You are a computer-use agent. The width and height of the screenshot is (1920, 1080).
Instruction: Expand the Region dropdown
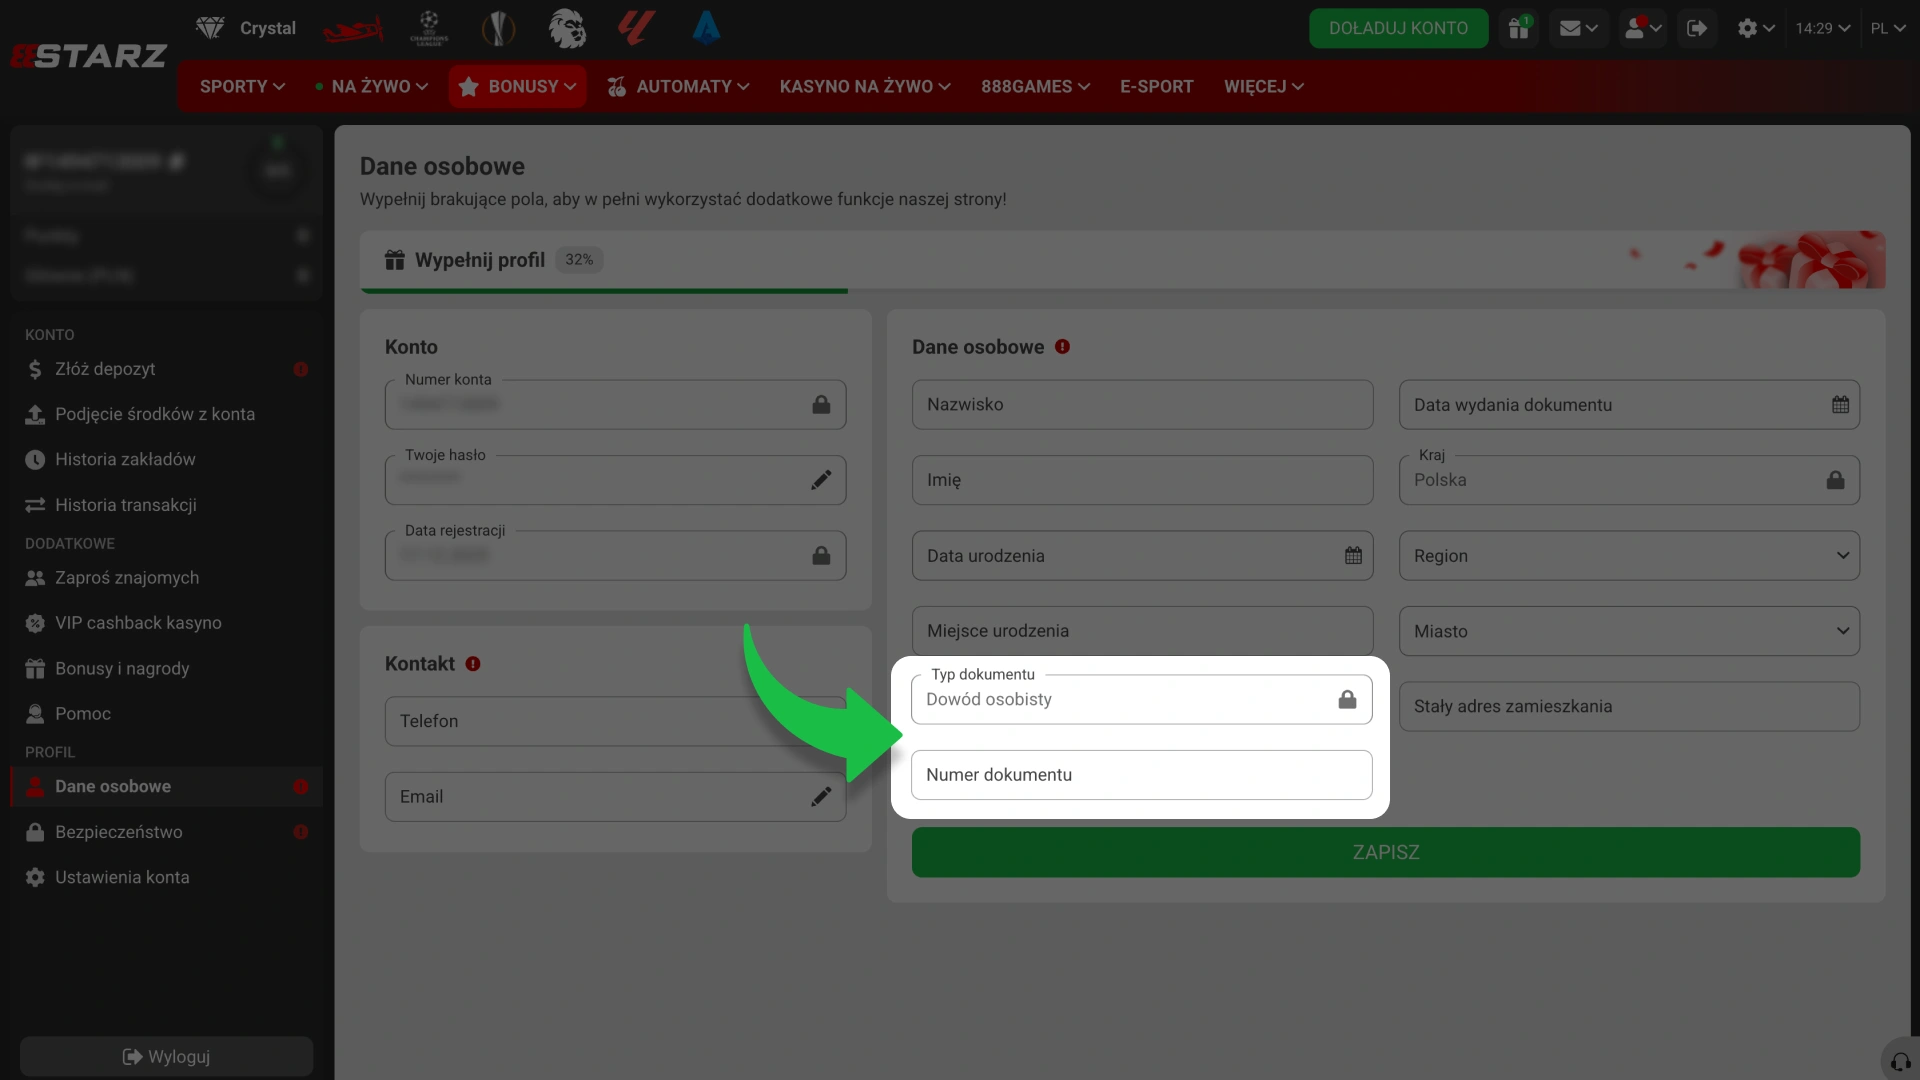(1629, 556)
